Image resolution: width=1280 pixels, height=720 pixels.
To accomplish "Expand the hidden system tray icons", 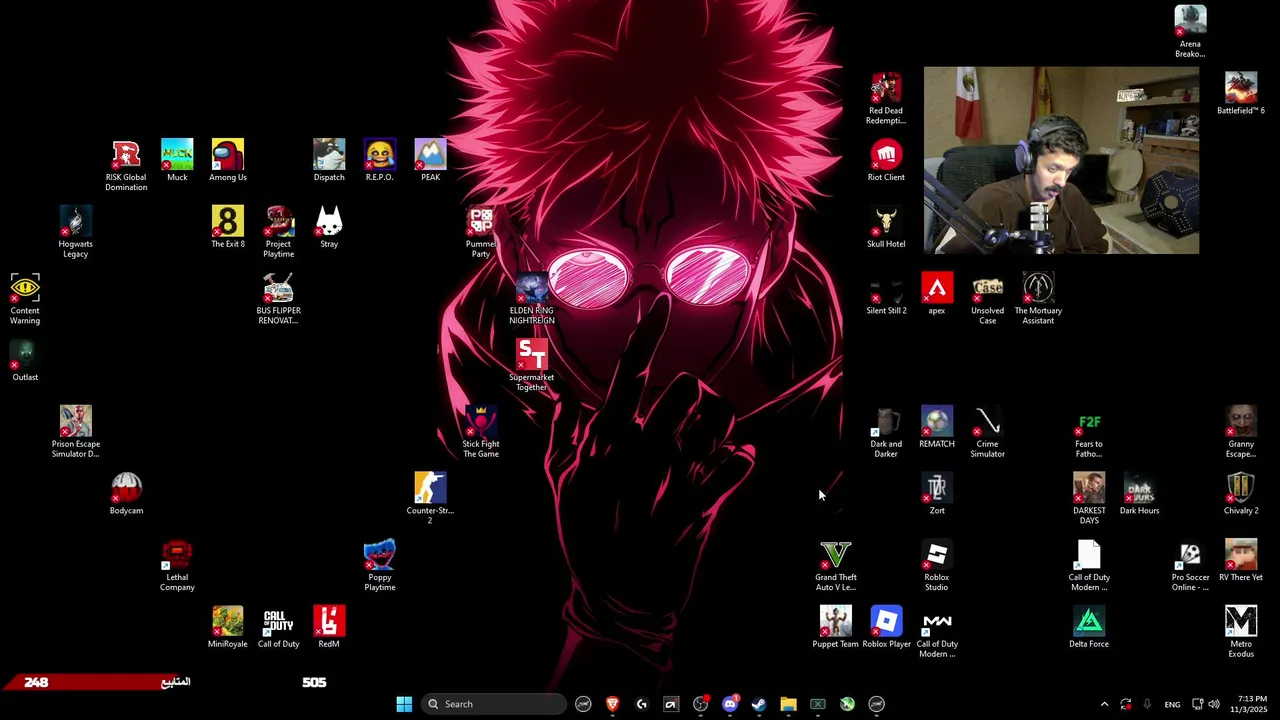I will [x=1104, y=704].
